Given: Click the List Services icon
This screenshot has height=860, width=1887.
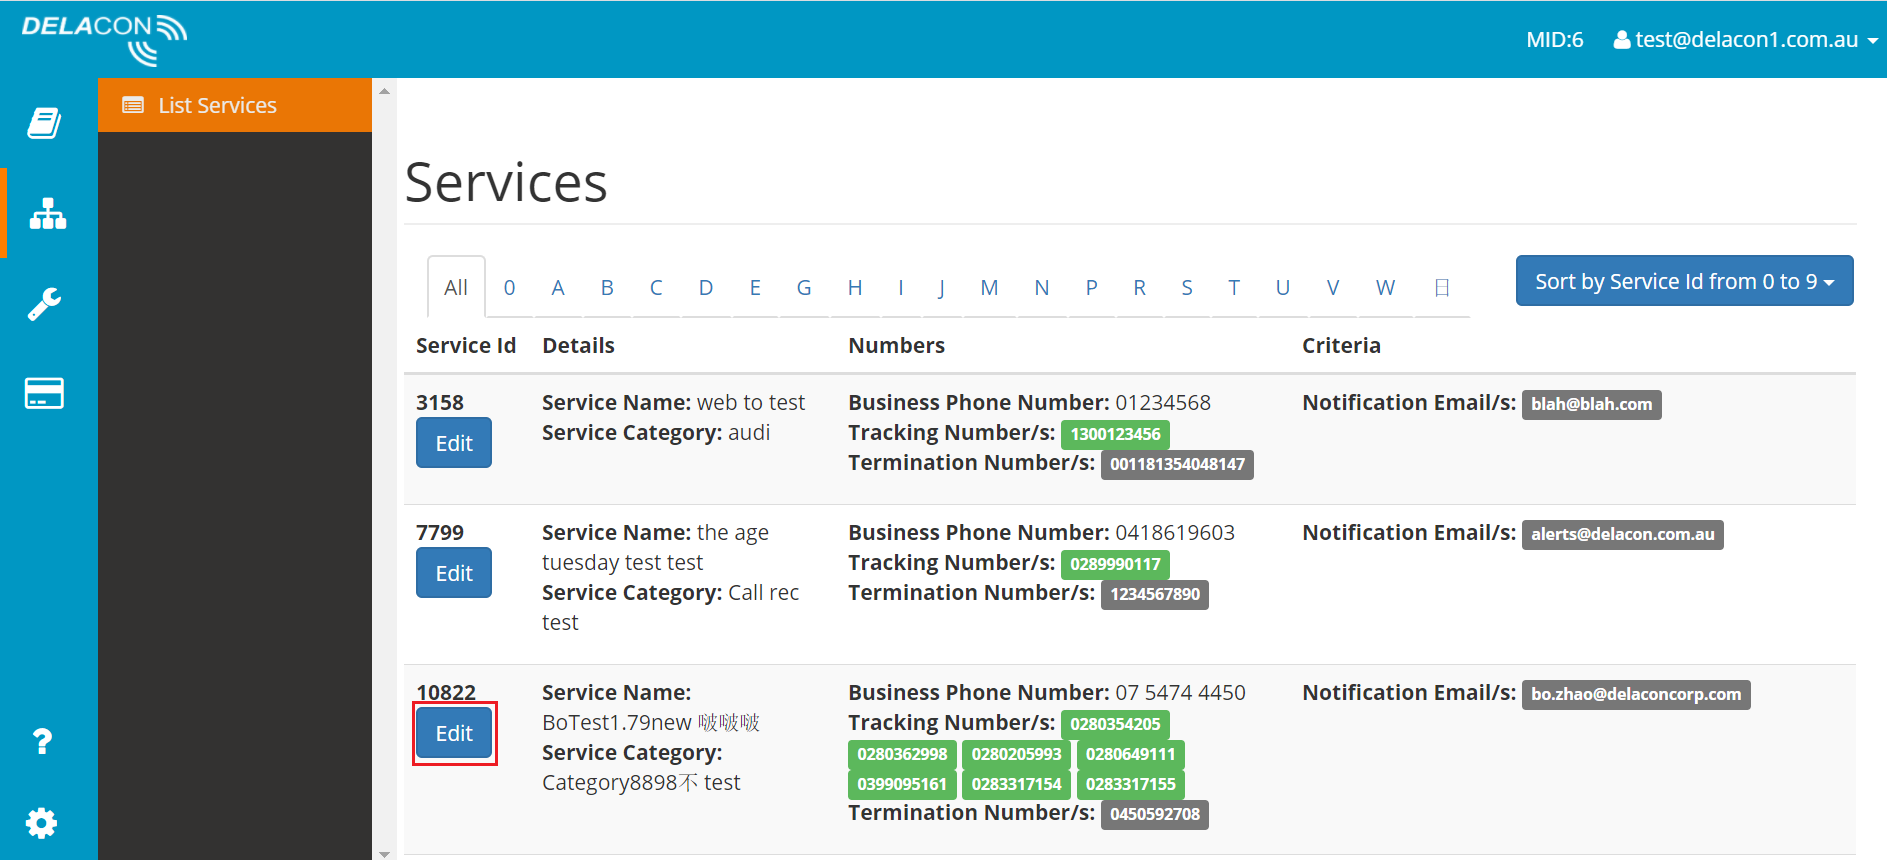Looking at the screenshot, I should pos(133,105).
